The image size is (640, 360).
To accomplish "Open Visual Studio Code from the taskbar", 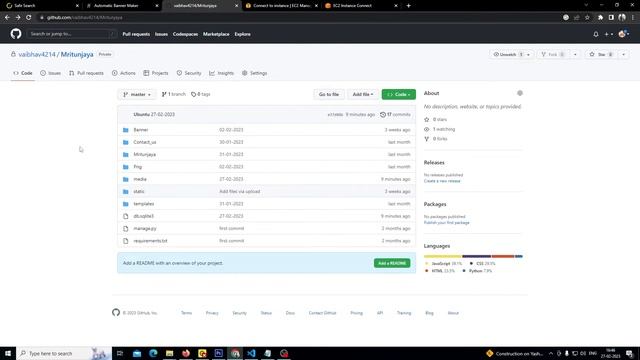I will 251,353.
